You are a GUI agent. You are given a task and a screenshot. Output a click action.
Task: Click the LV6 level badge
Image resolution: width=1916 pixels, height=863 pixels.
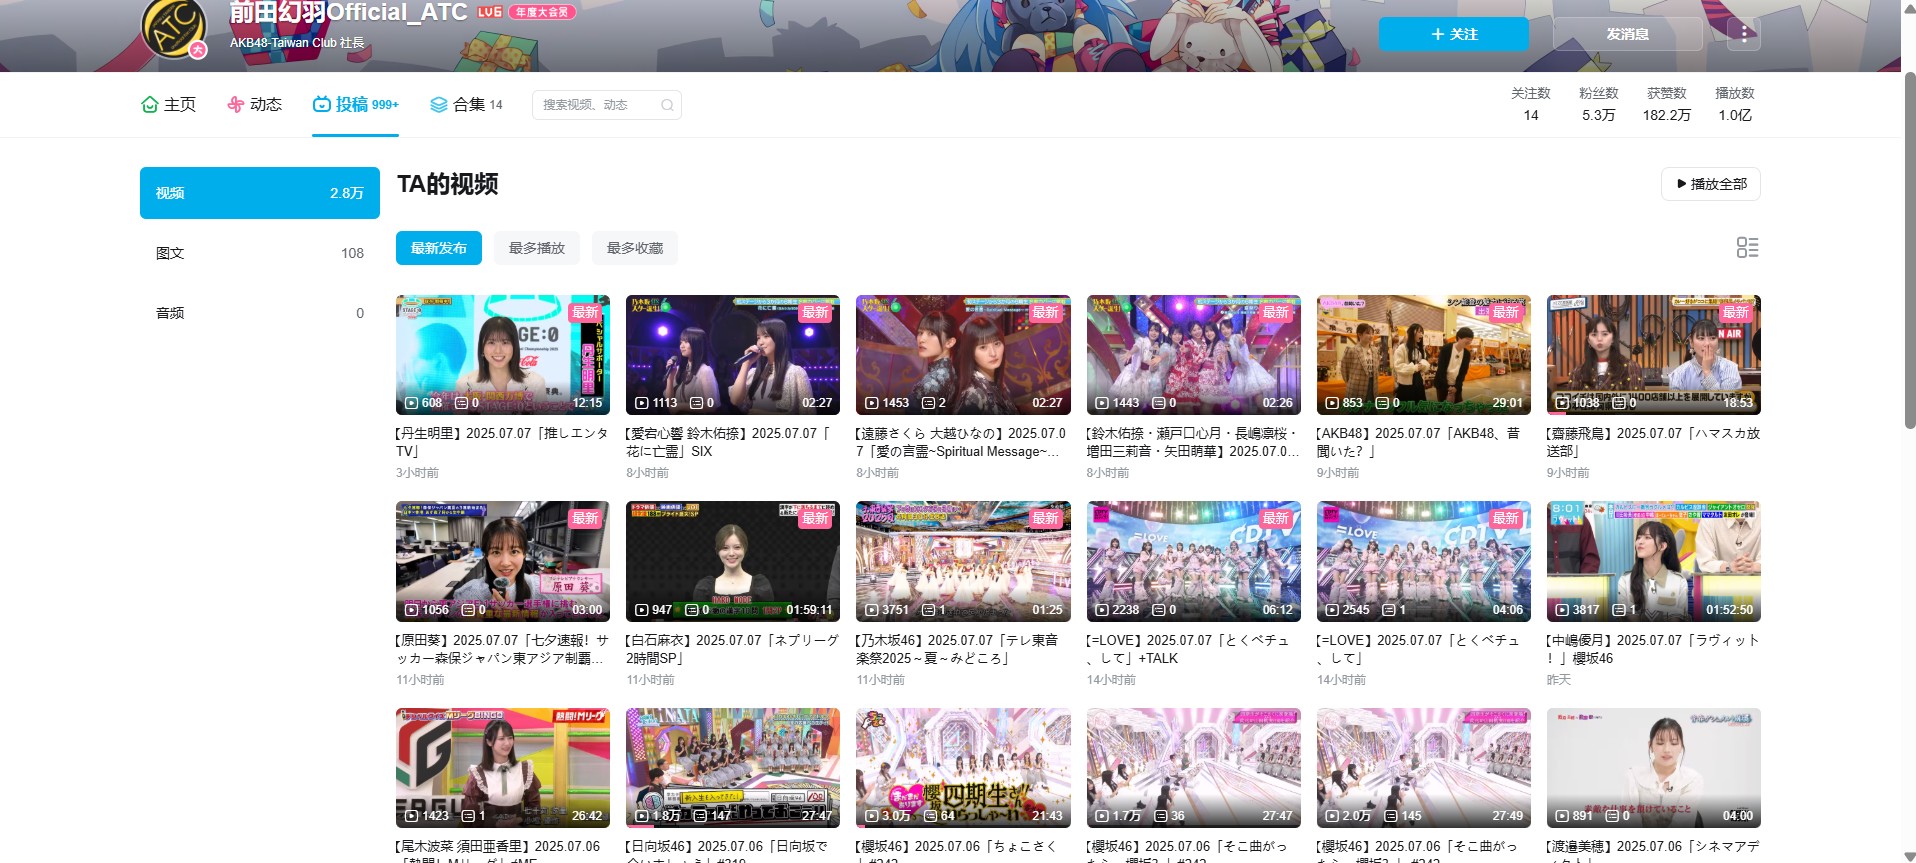490,12
